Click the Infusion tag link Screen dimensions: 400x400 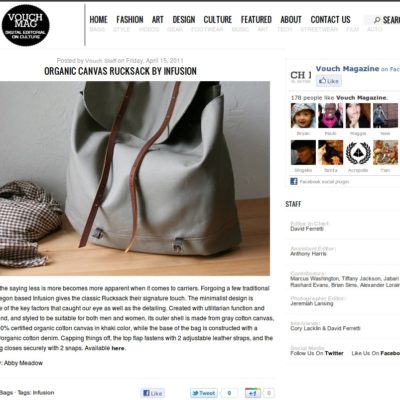pos(43,393)
